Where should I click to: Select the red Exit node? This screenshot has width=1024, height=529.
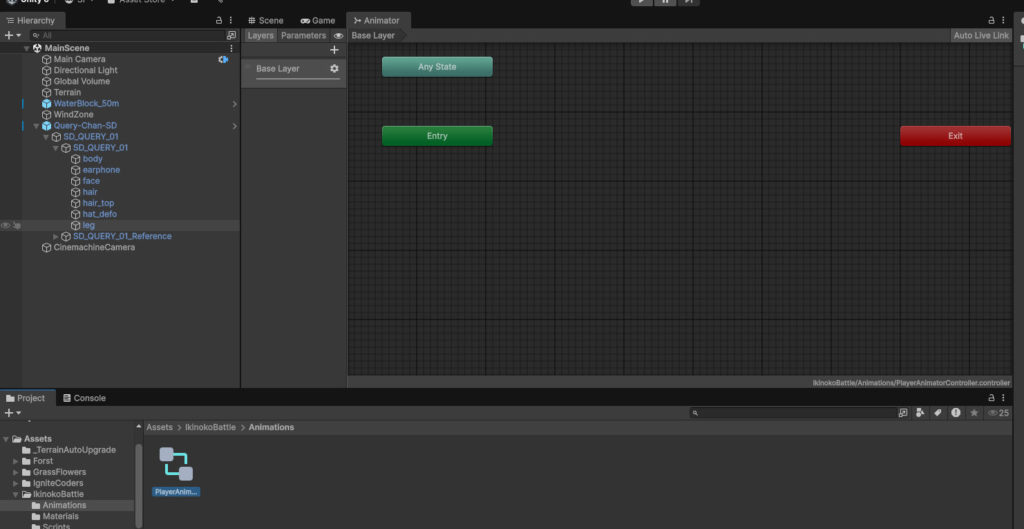(x=955, y=136)
